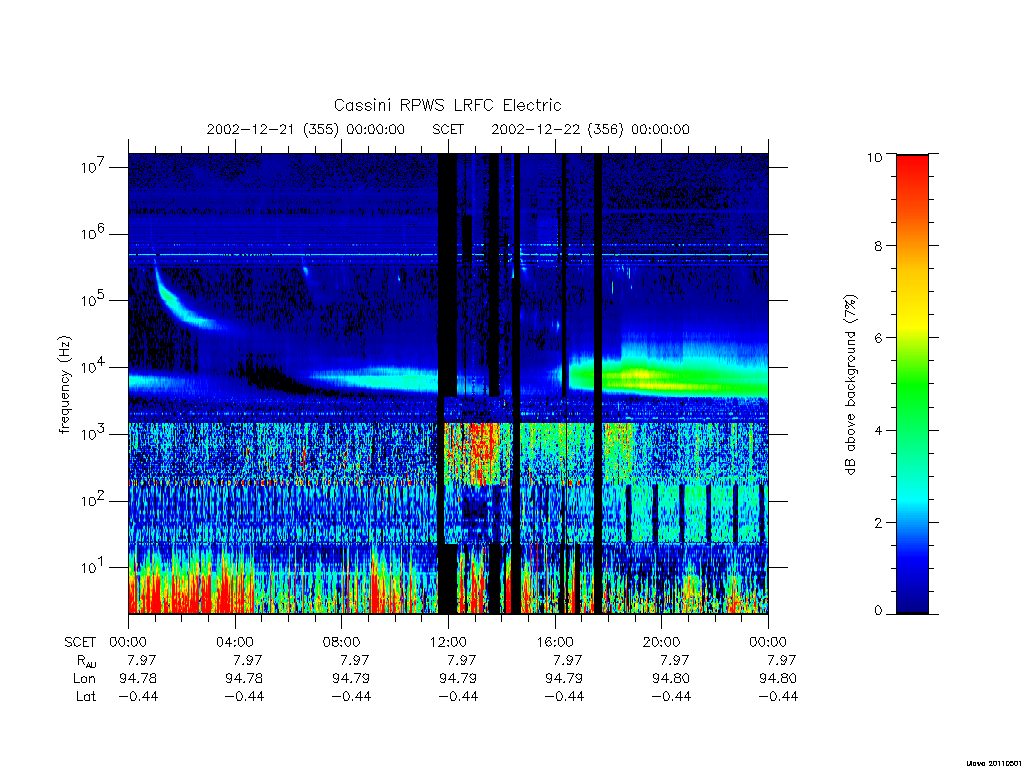This screenshot has width=1024, height=768.
Task: Pick the red region atop the color bar
Action: point(912,173)
